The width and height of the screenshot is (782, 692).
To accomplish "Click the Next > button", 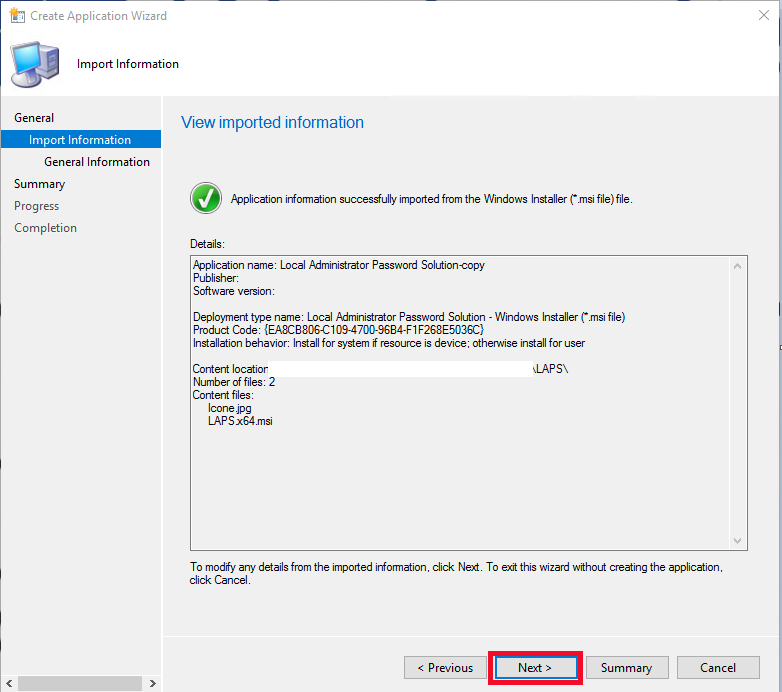I will point(534,668).
